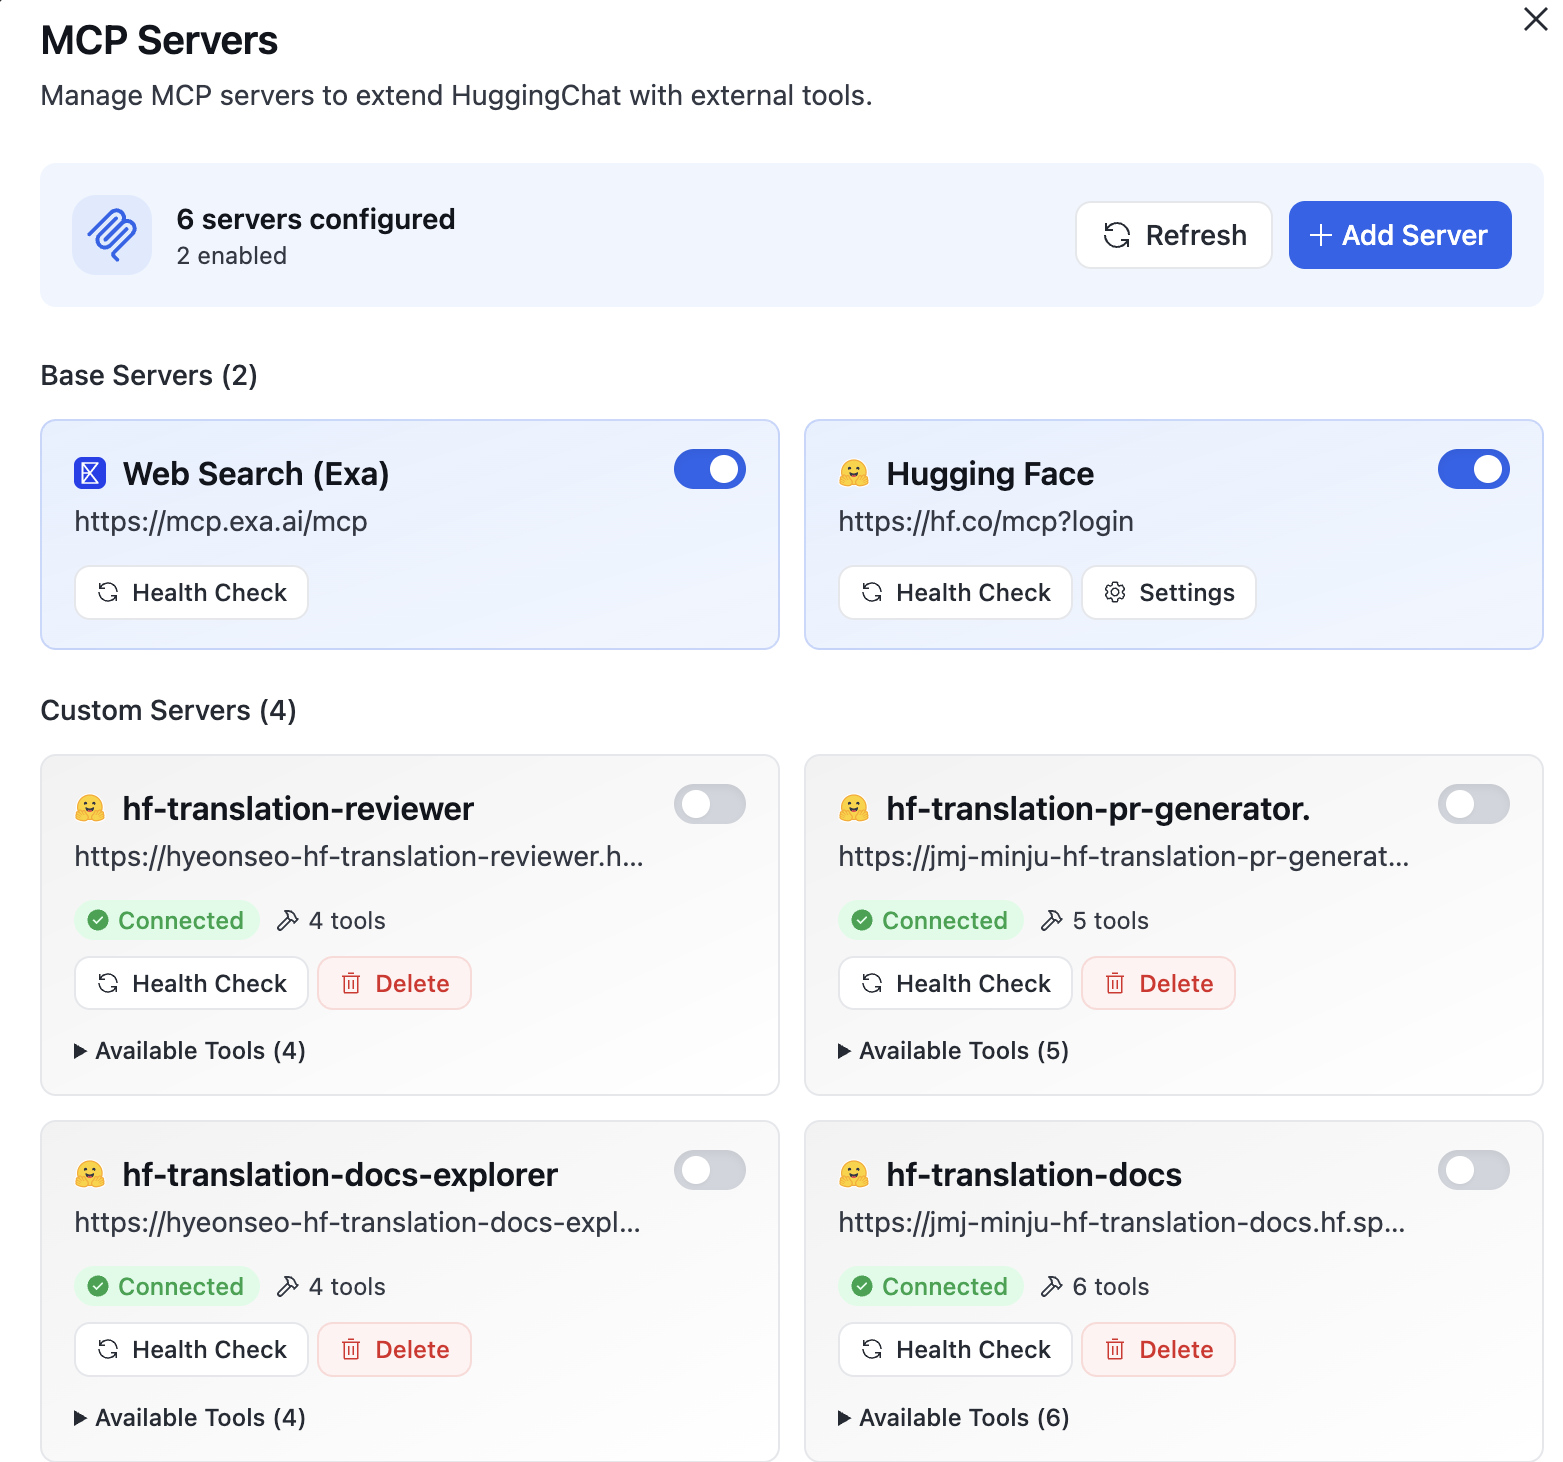Close the MCP Servers dialog

(x=1535, y=19)
